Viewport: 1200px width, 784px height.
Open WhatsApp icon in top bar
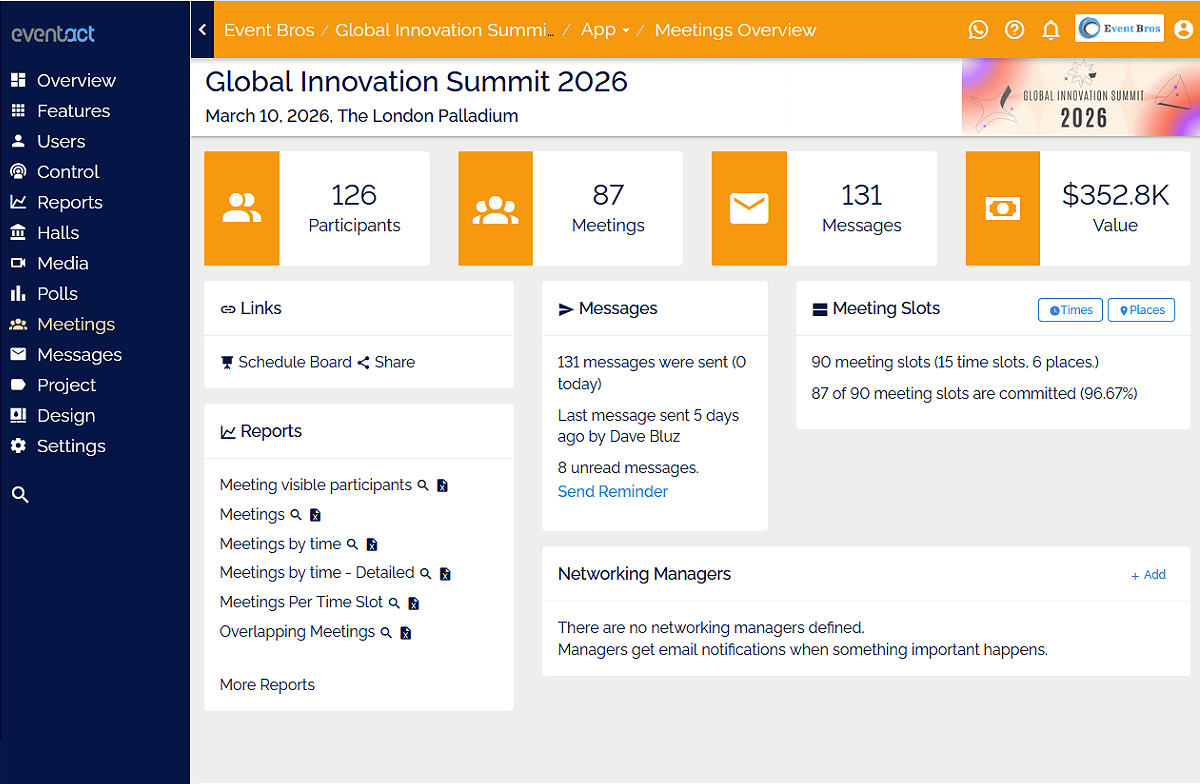tap(978, 30)
